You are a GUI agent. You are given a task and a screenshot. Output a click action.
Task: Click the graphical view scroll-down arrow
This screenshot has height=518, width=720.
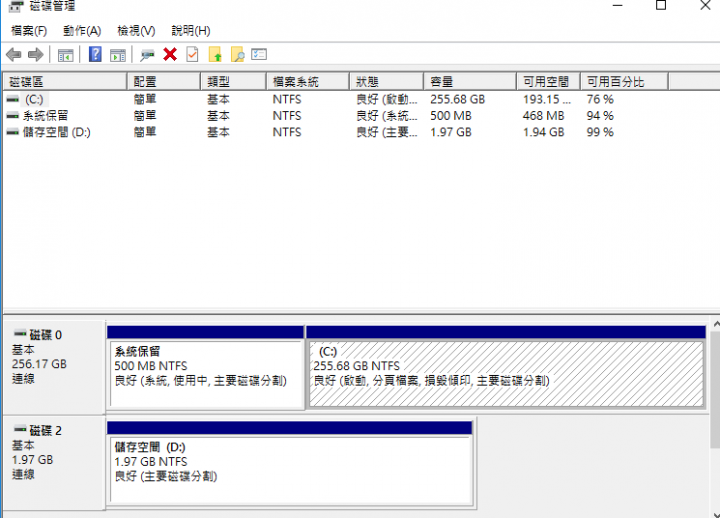(x=715, y=514)
